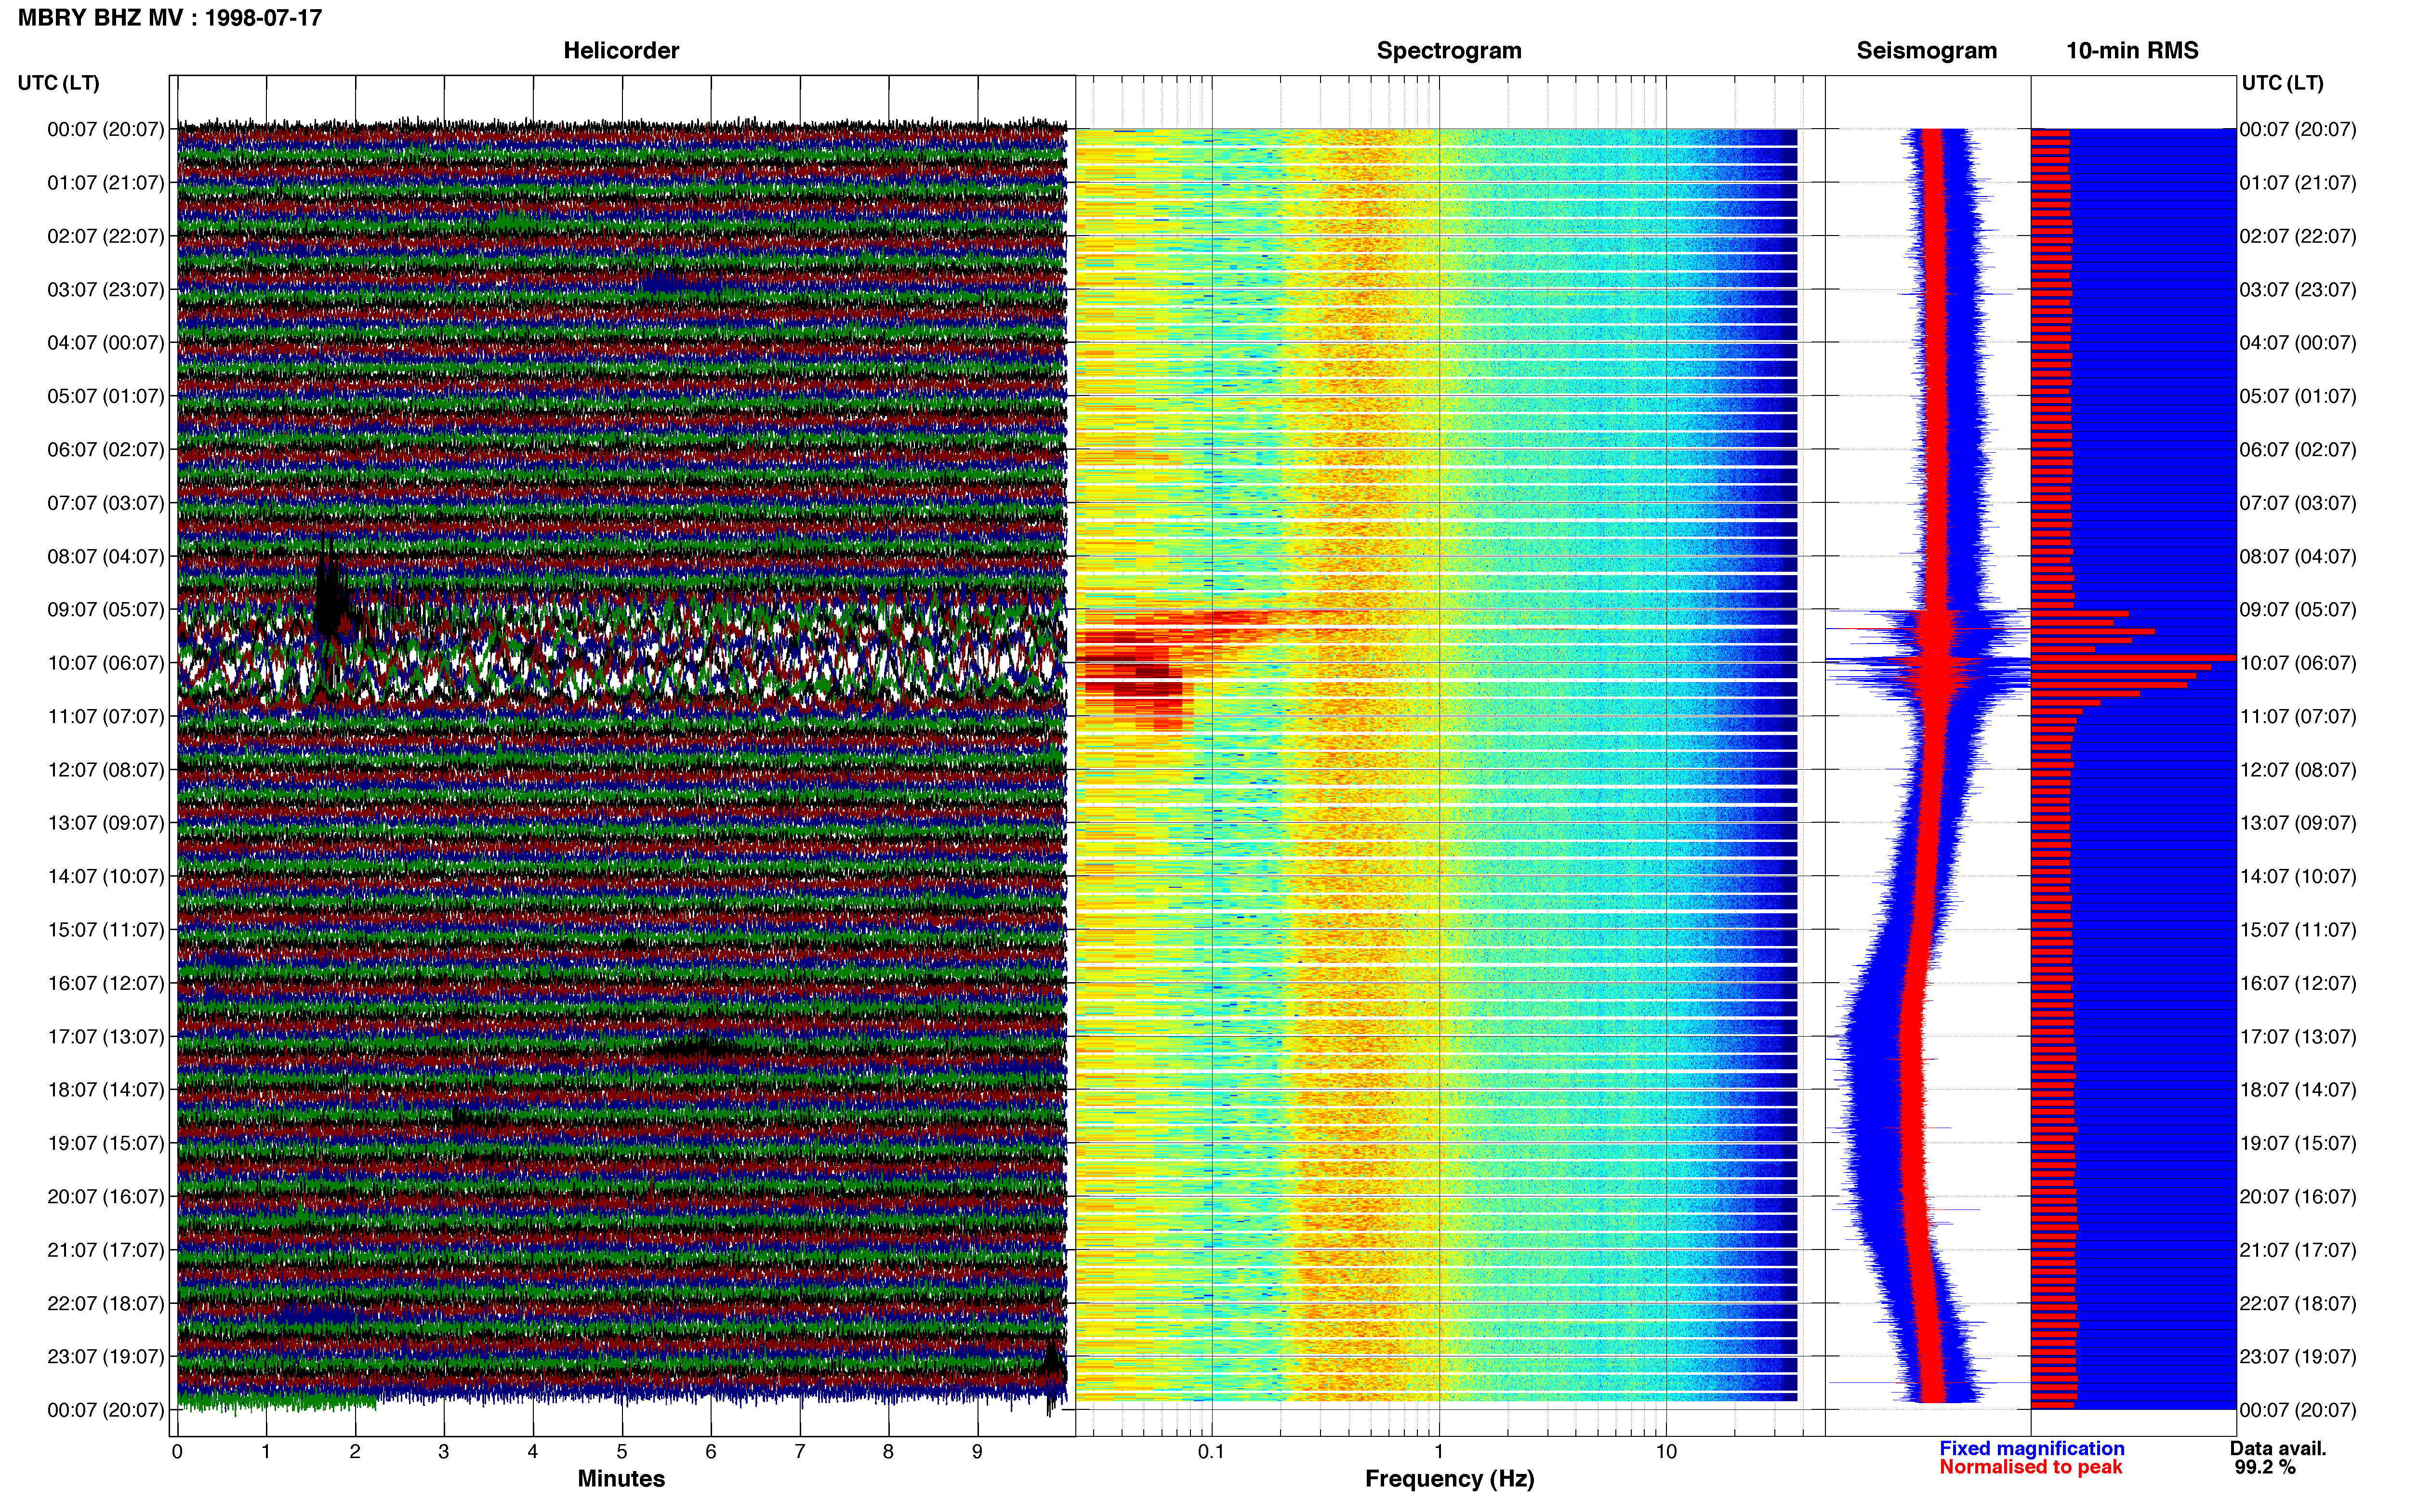Click left time label 19:07 (15:07)

(106, 1143)
